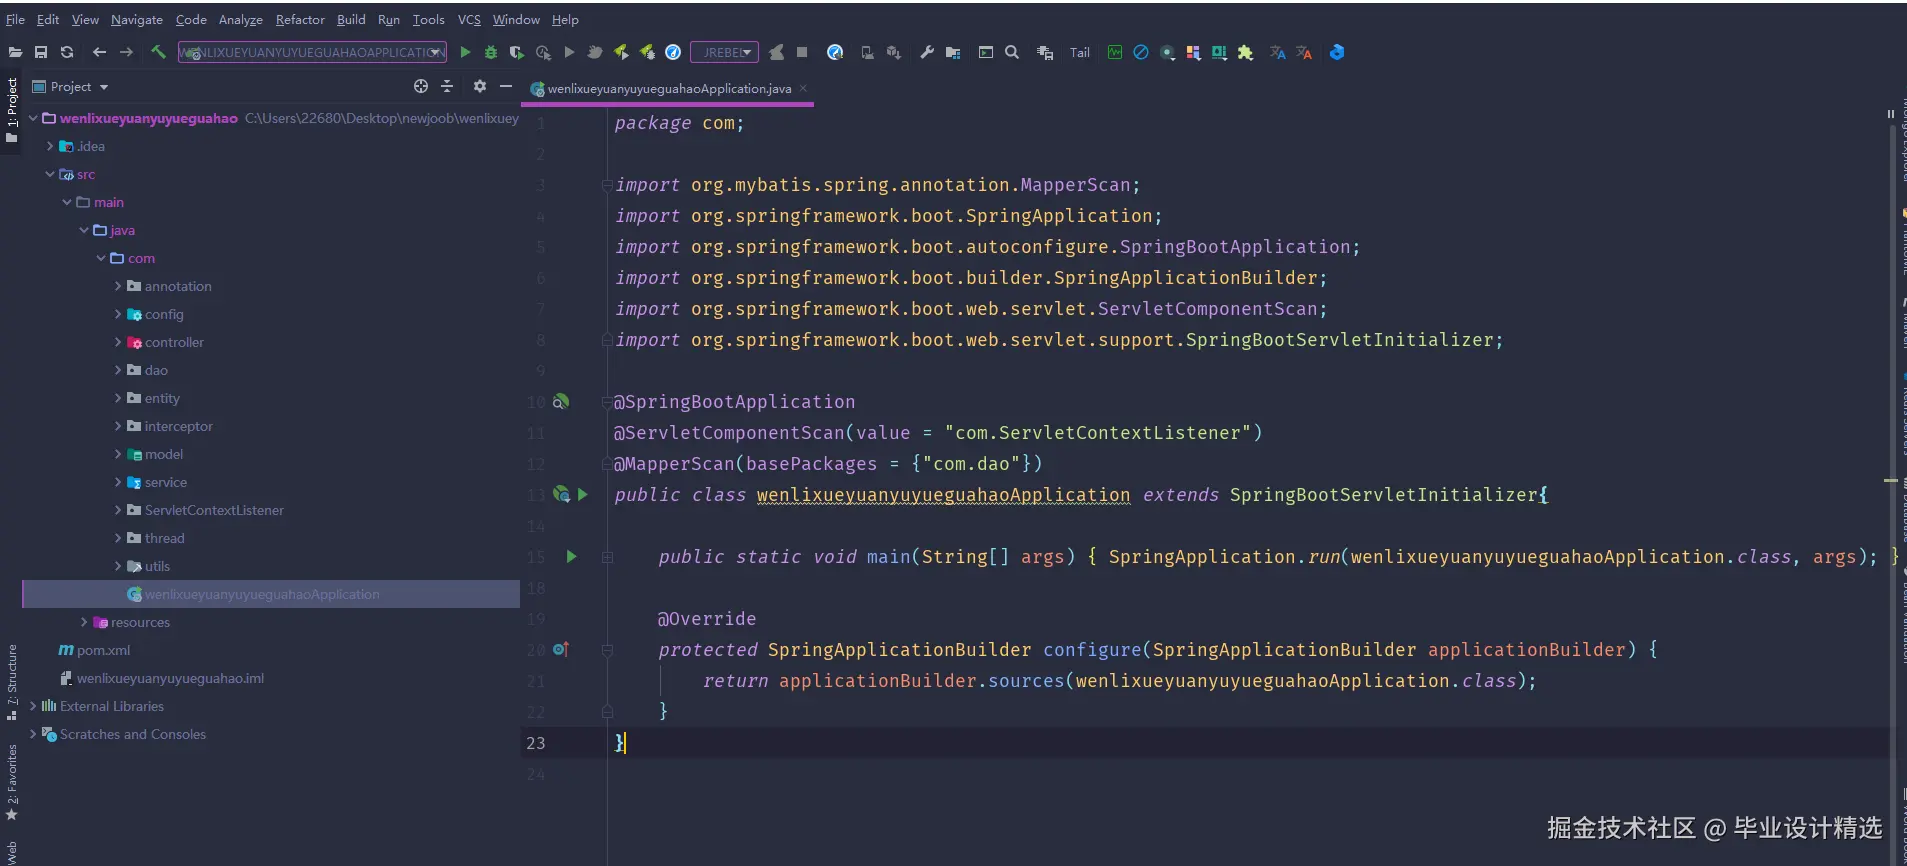This screenshot has height=866, width=1907.
Task: Expand the resources folder
Action: 84,622
